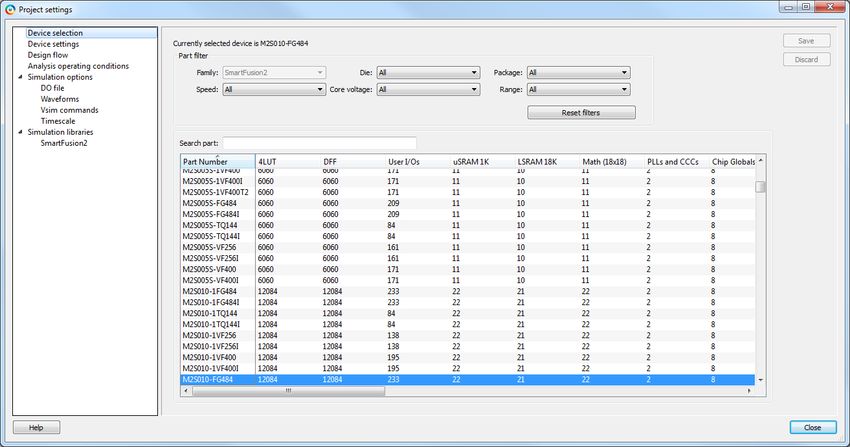The height and width of the screenshot is (447, 850).
Task: Click the table's scroll up arrow
Action: [x=761, y=160]
